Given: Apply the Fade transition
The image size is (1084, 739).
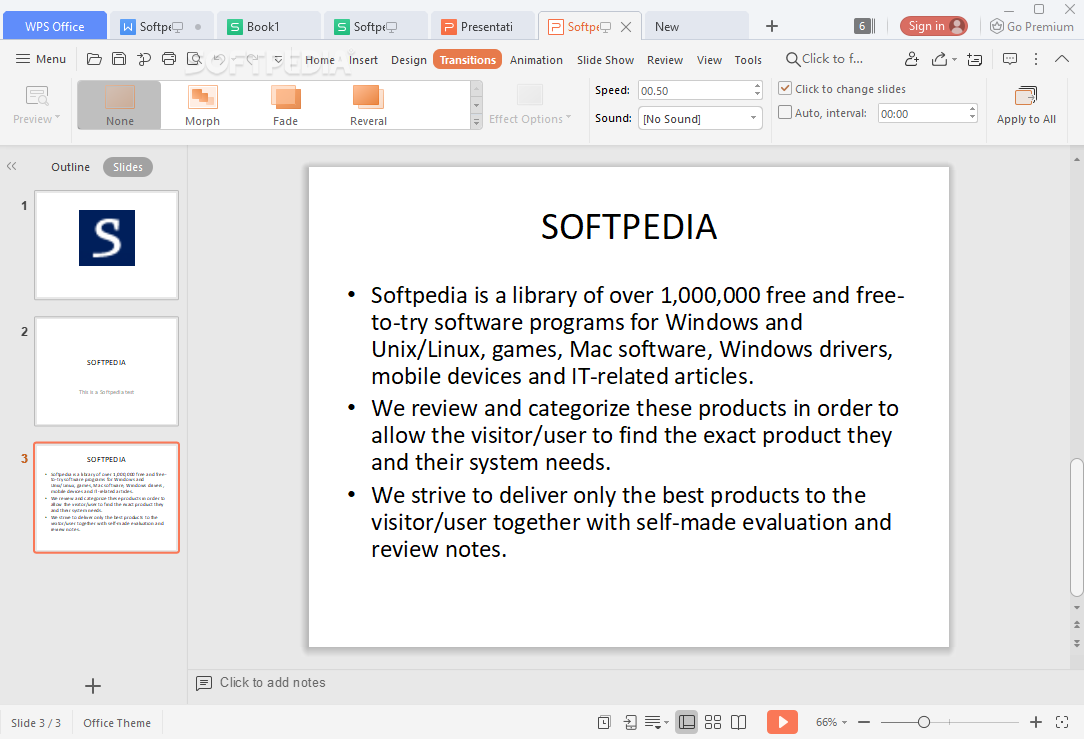Looking at the screenshot, I should click(x=286, y=105).
